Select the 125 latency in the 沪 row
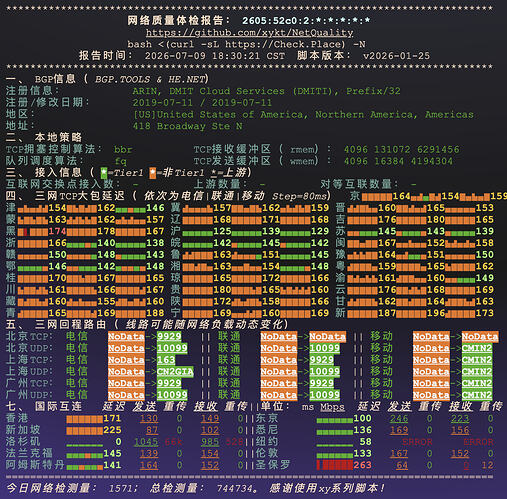Image resolution: width=507 pixels, height=499 pixels. (222, 231)
